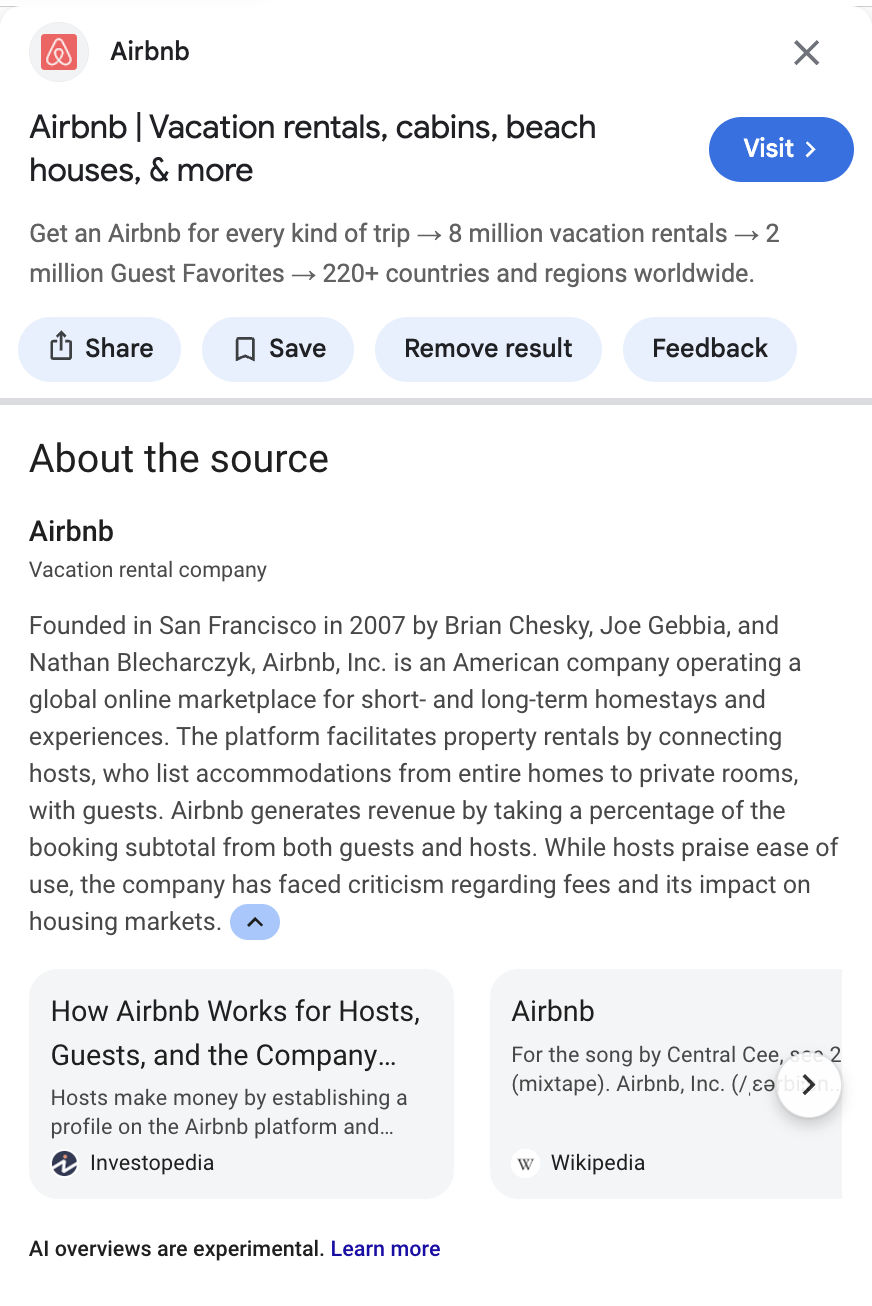Open the Feedback option

(x=709, y=349)
